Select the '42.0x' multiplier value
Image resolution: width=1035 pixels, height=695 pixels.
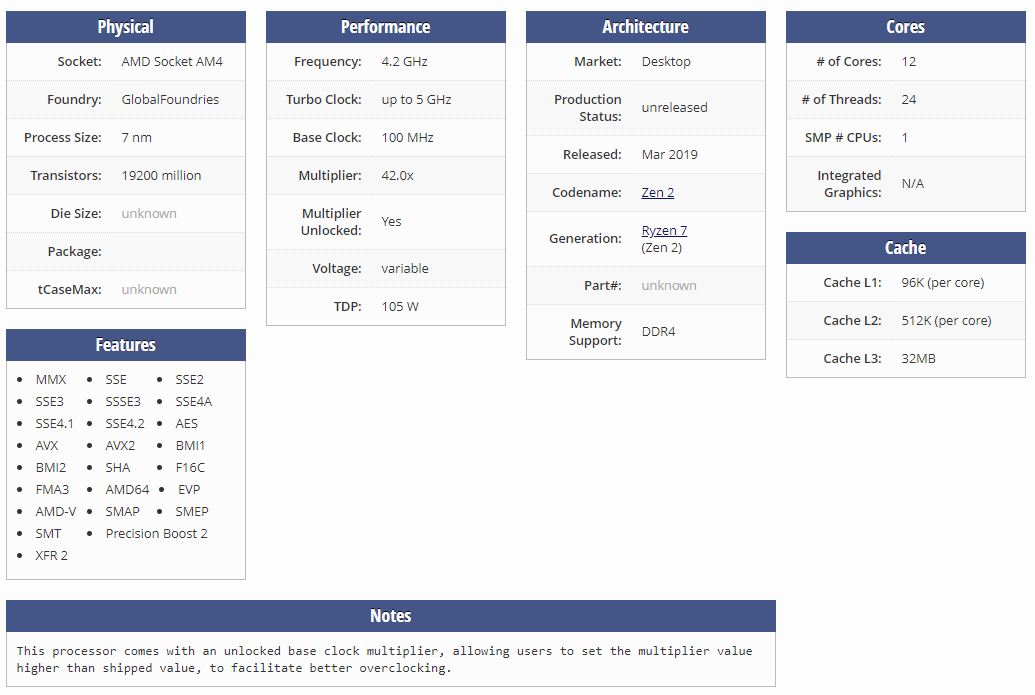tap(397, 176)
